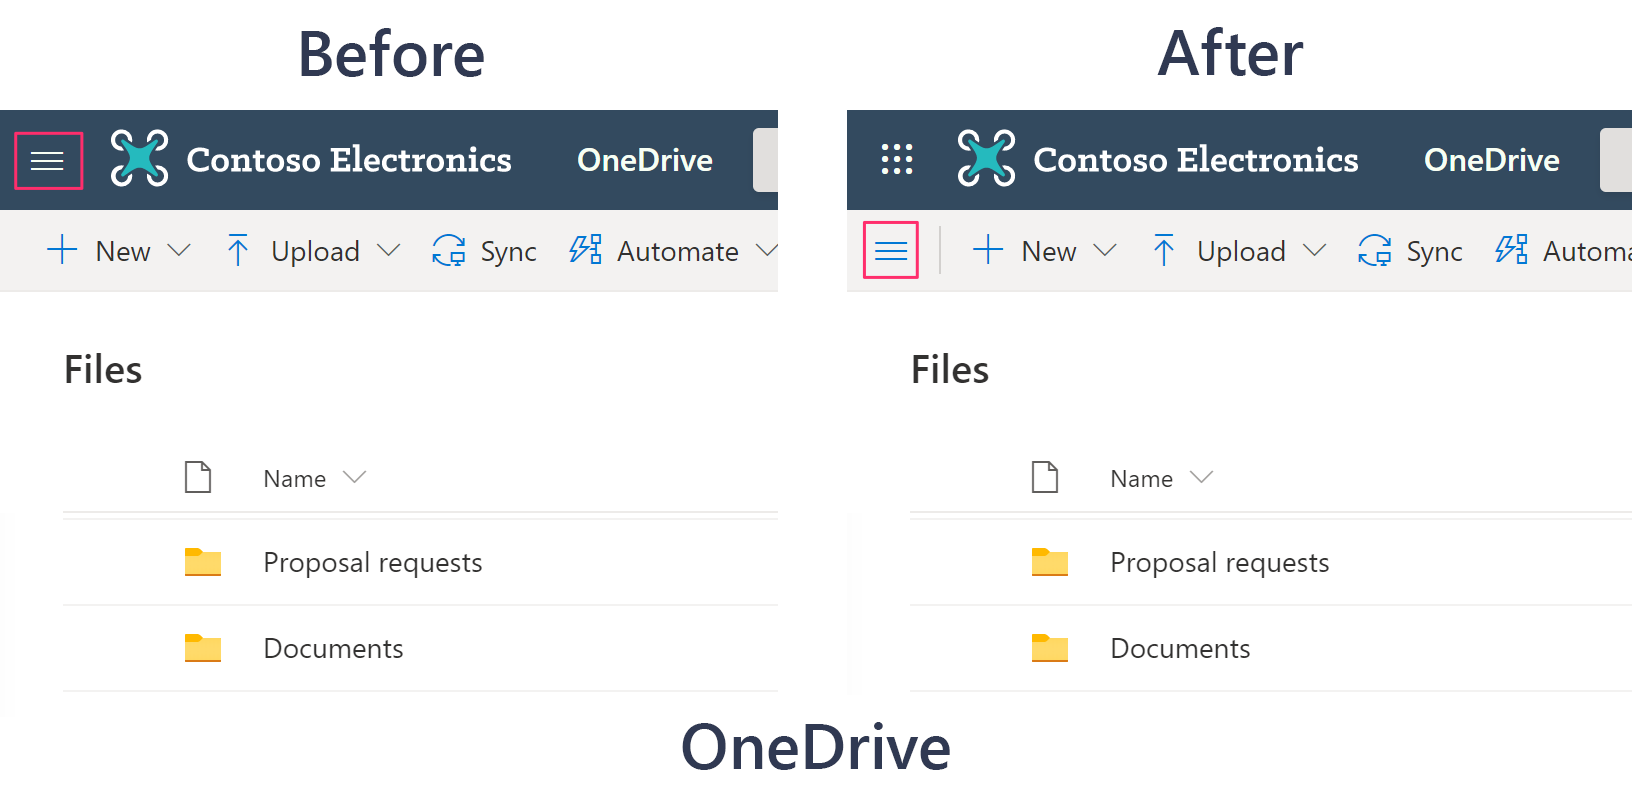Click Automate flow icon in Before toolbar

[585, 249]
